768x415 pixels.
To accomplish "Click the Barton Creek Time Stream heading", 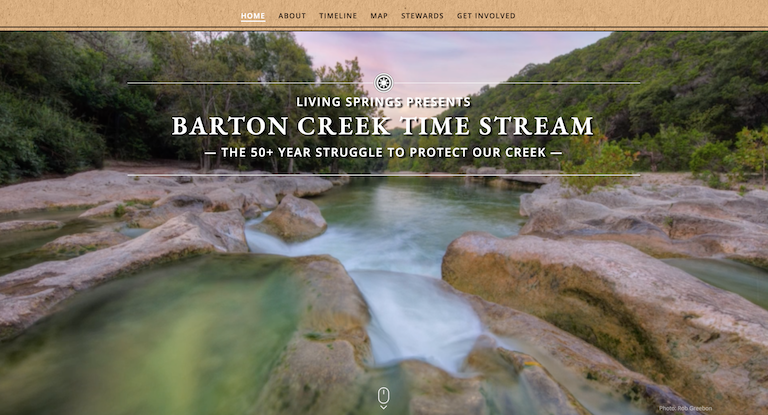I will point(383,127).
